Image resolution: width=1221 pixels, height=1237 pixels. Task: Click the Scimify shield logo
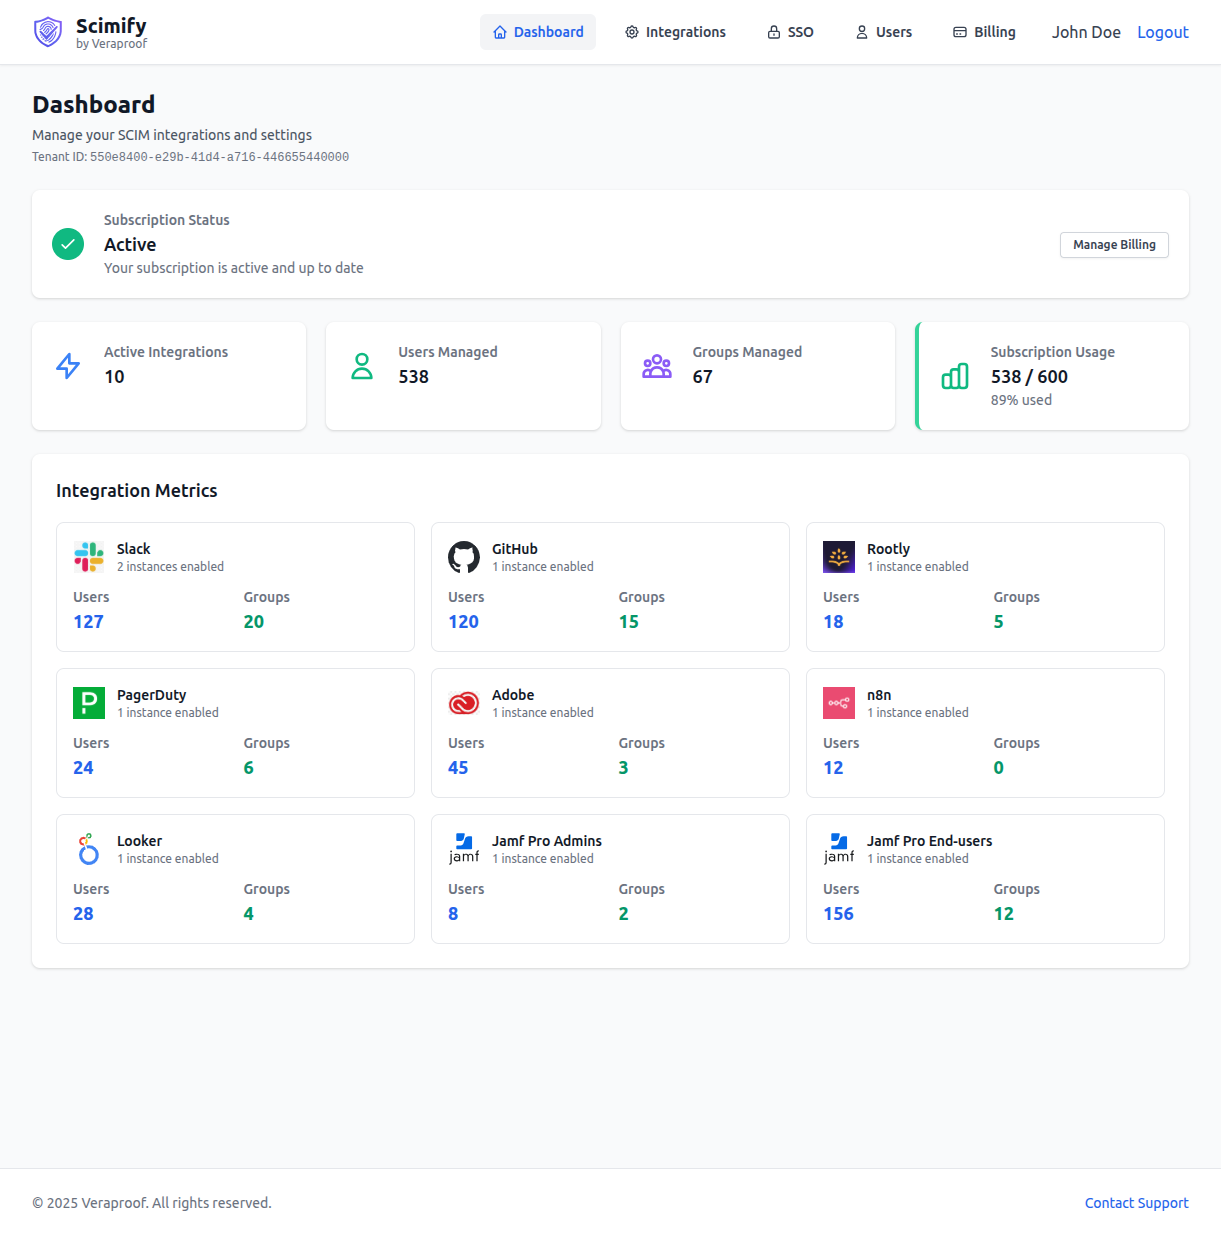coord(47,32)
